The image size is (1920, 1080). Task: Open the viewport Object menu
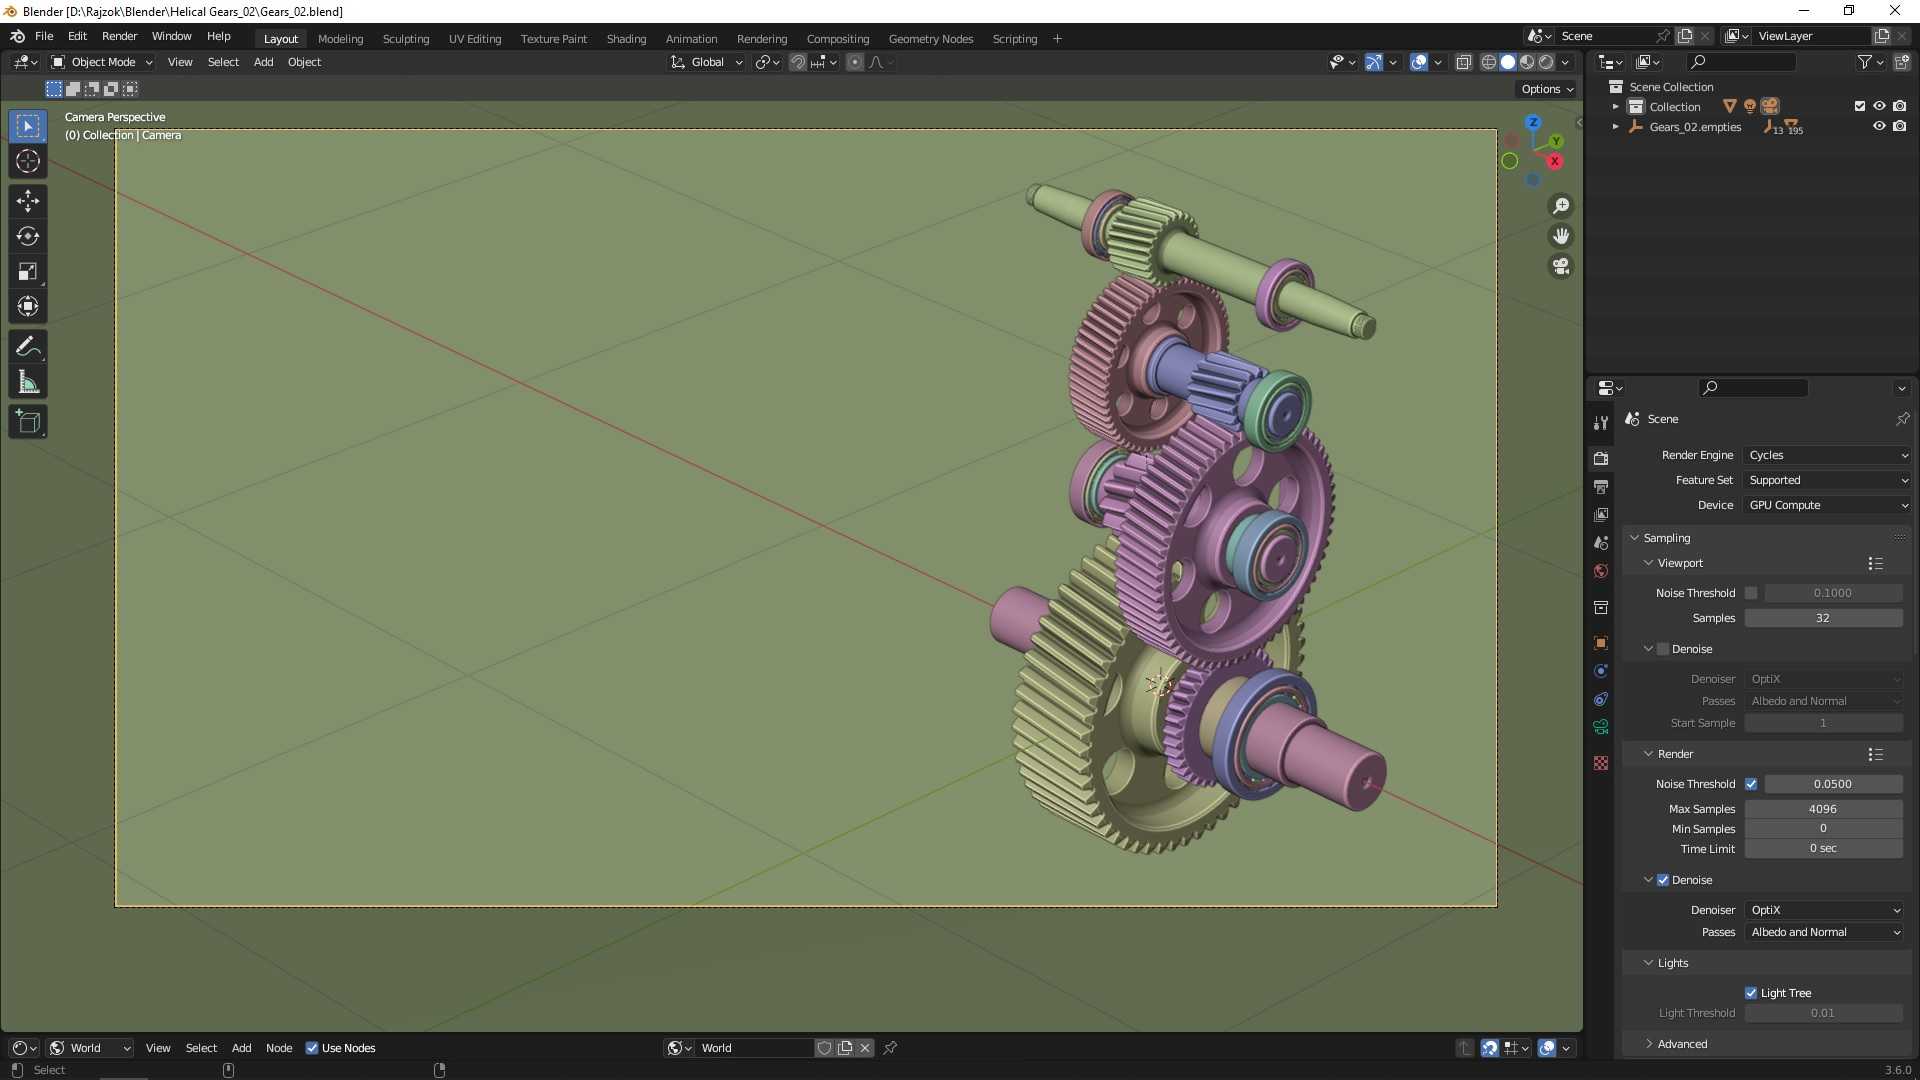point(304,62)
